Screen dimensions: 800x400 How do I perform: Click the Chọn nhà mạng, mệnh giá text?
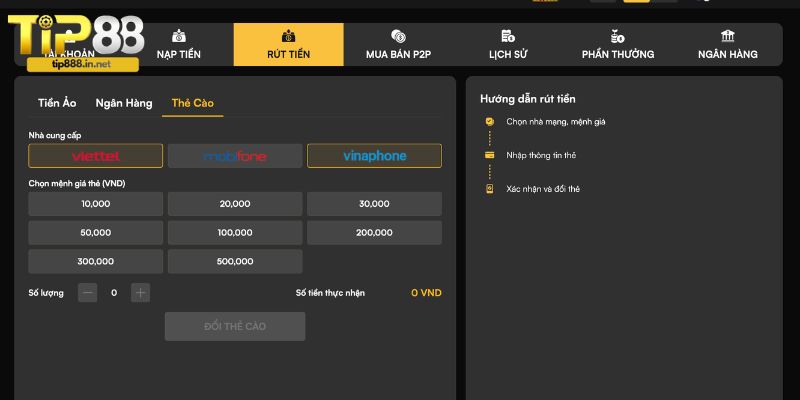click(556, 122)
